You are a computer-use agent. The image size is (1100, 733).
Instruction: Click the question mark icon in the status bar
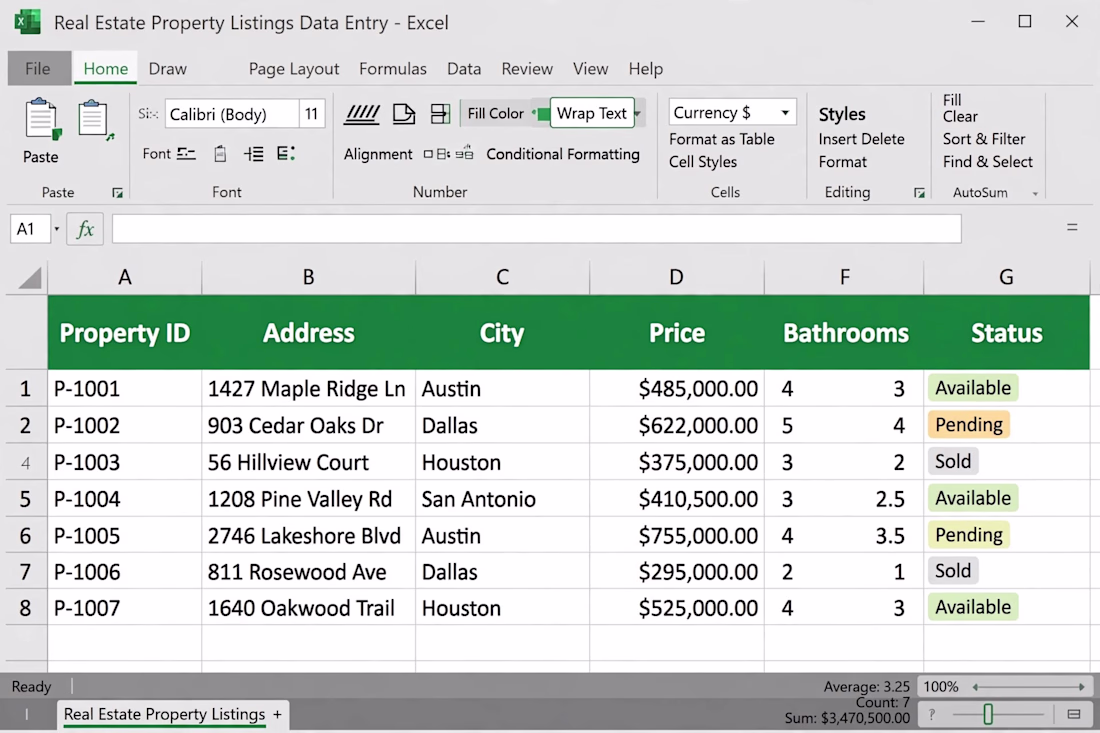pyautogui.click(x=932, y=715)
